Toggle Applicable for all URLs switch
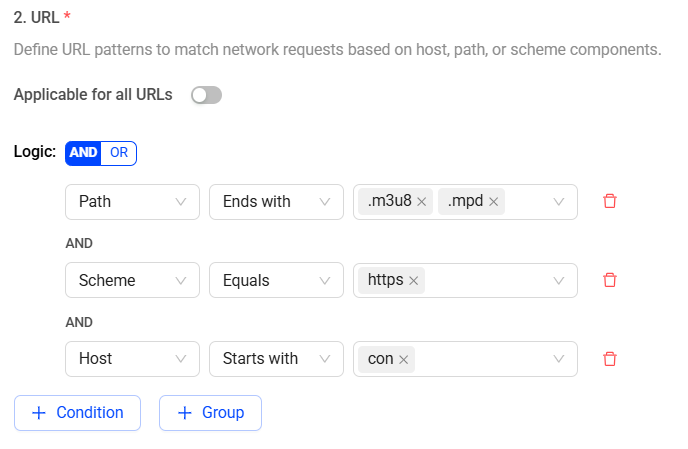Screen dimensions: 688x449 tap(206, 95)
